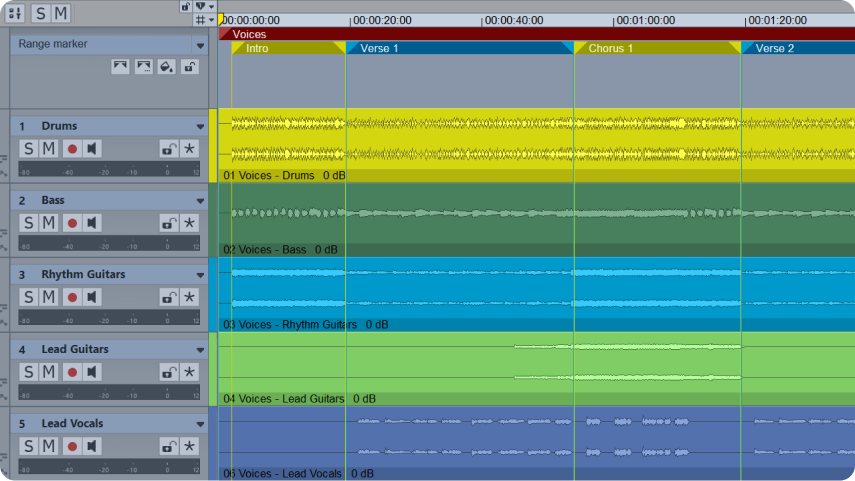Click the first range marker flag icon

[120, 67]
